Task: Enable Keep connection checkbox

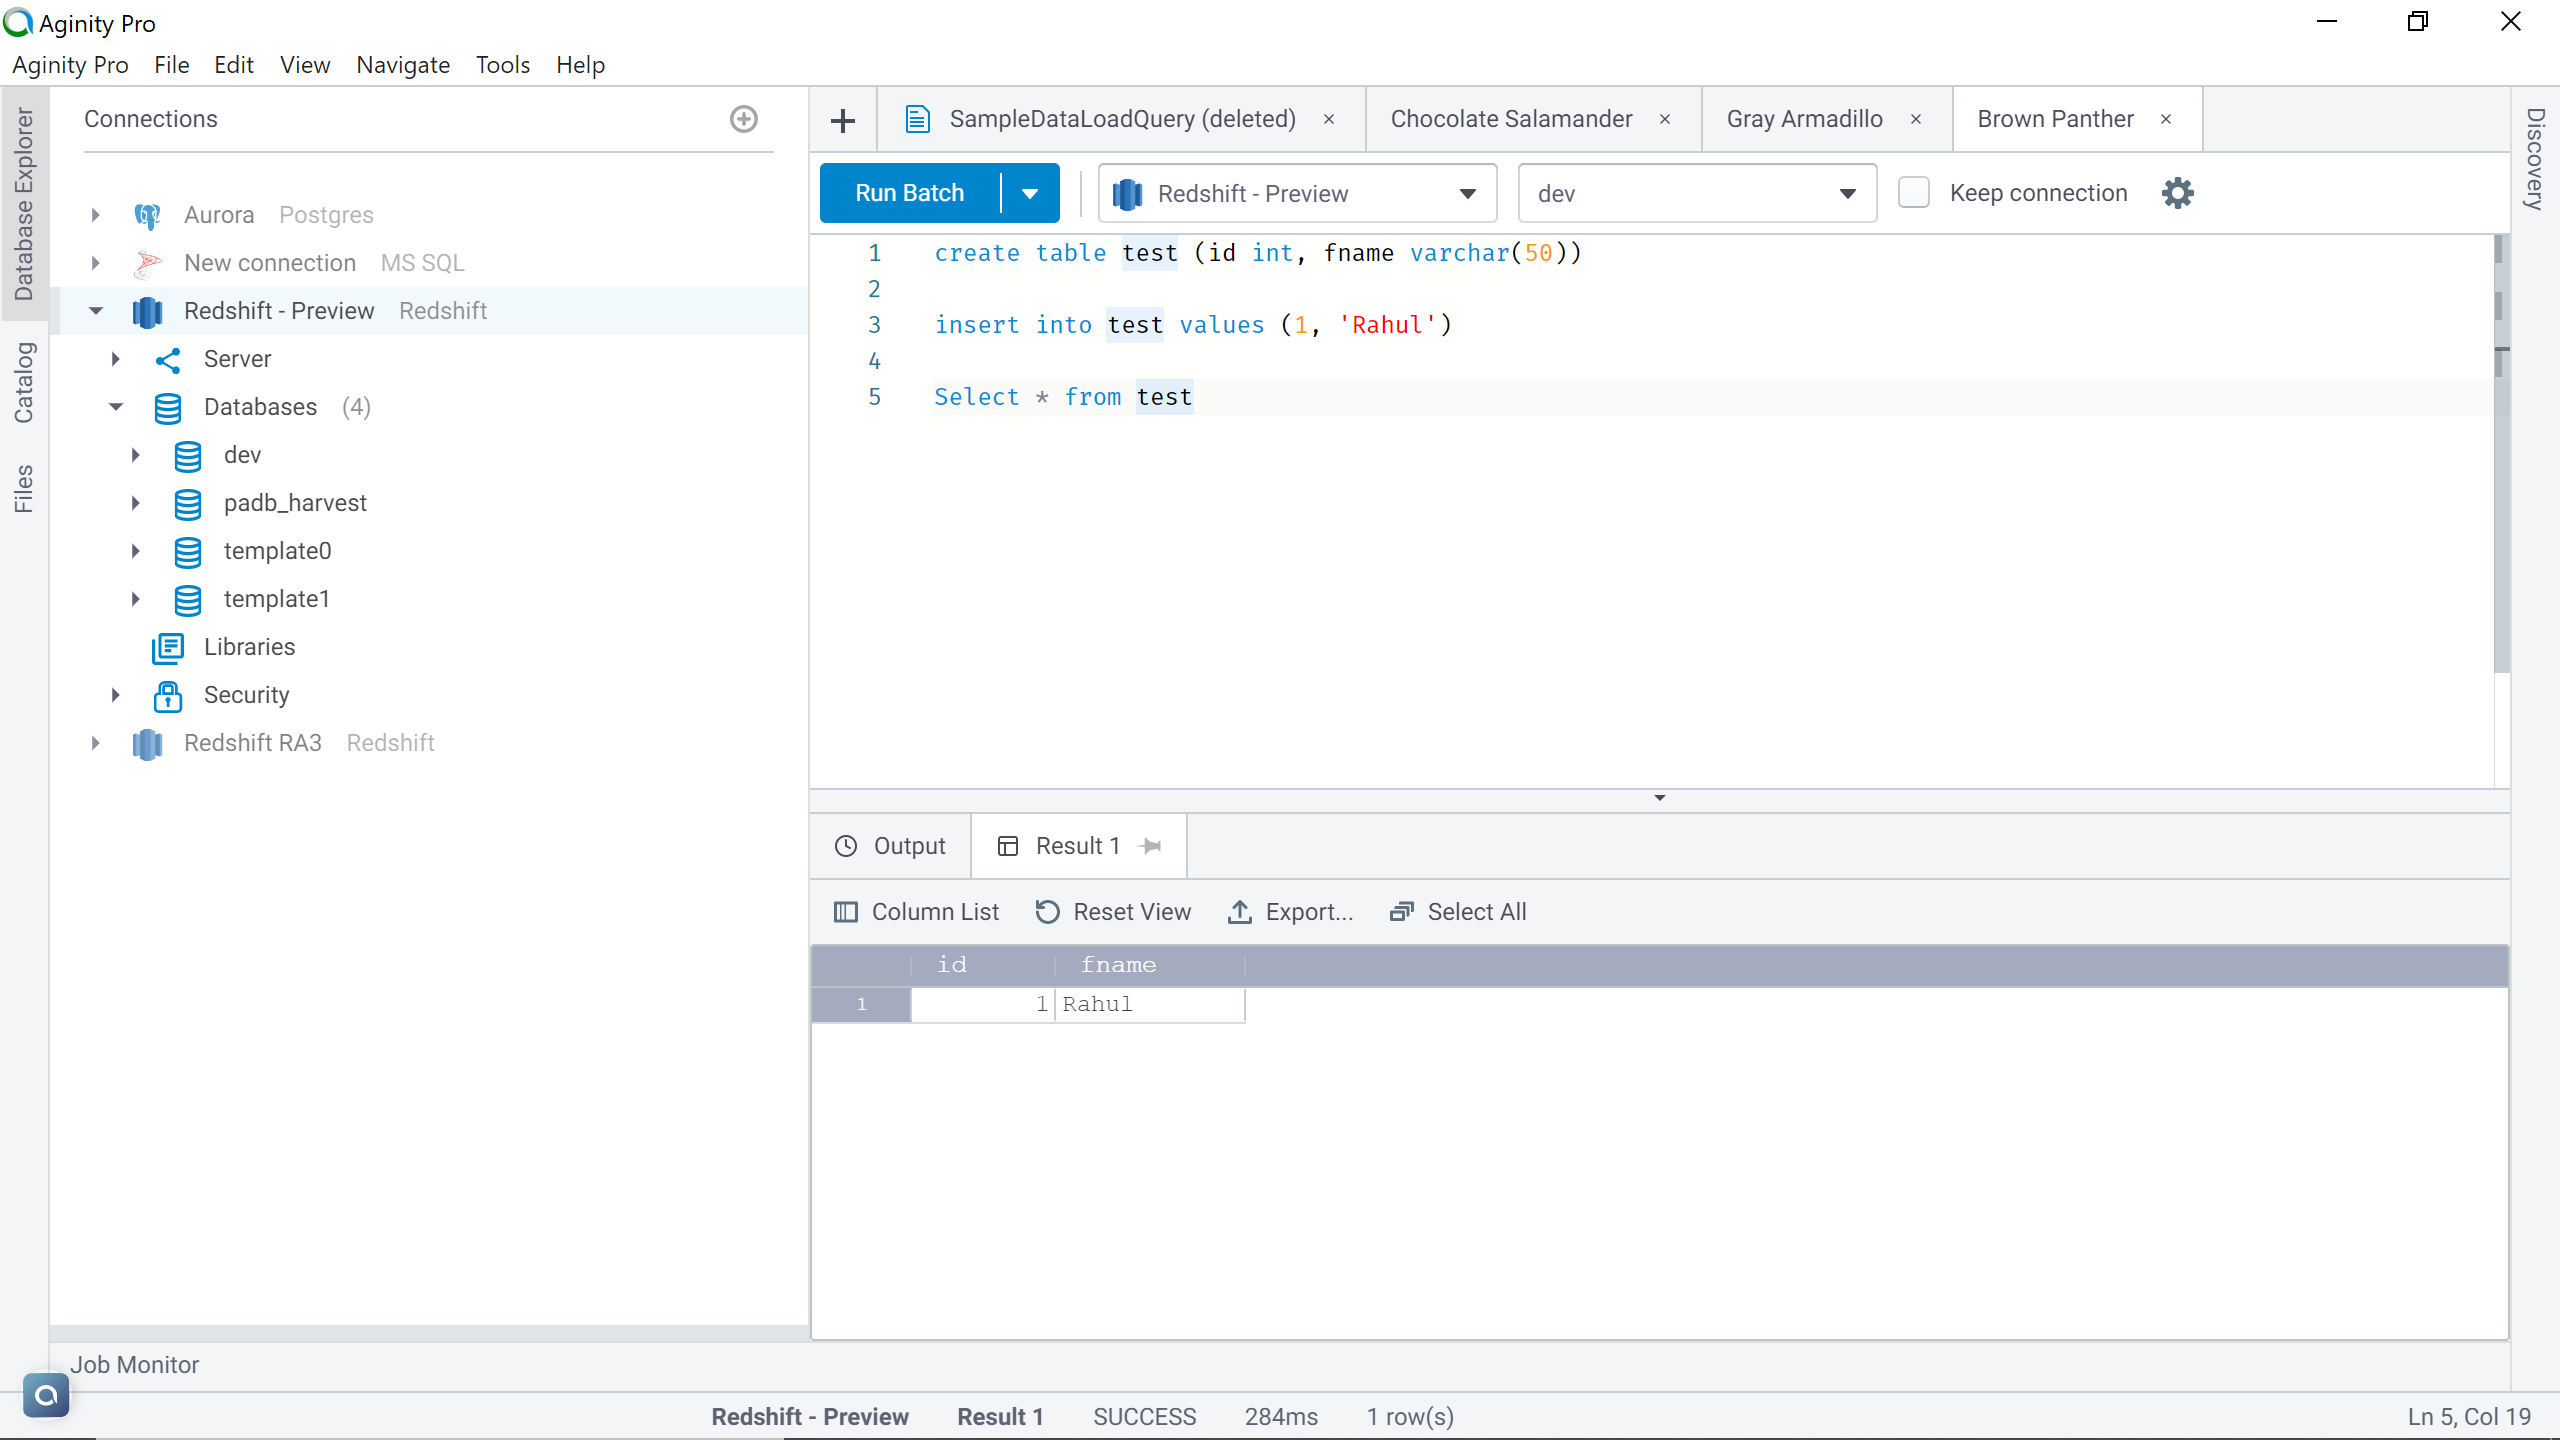Action: click(x=1913, y=193)
